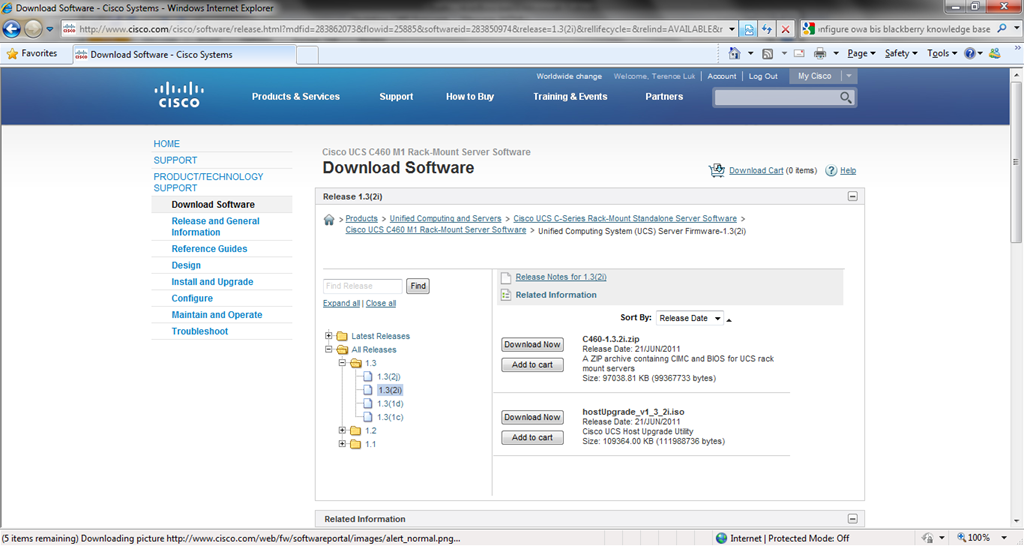Expand the bottom Related Information section

[853, 519]
